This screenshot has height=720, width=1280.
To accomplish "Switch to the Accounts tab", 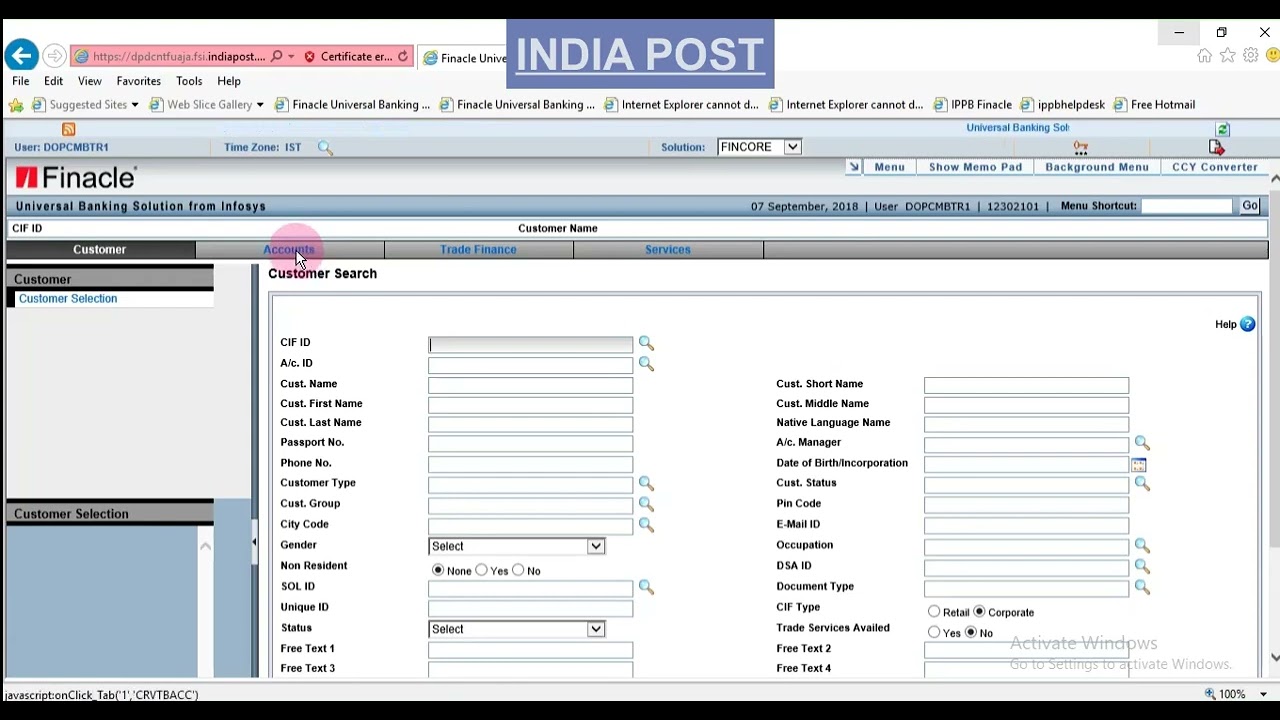I will click(x=289, y=249).
